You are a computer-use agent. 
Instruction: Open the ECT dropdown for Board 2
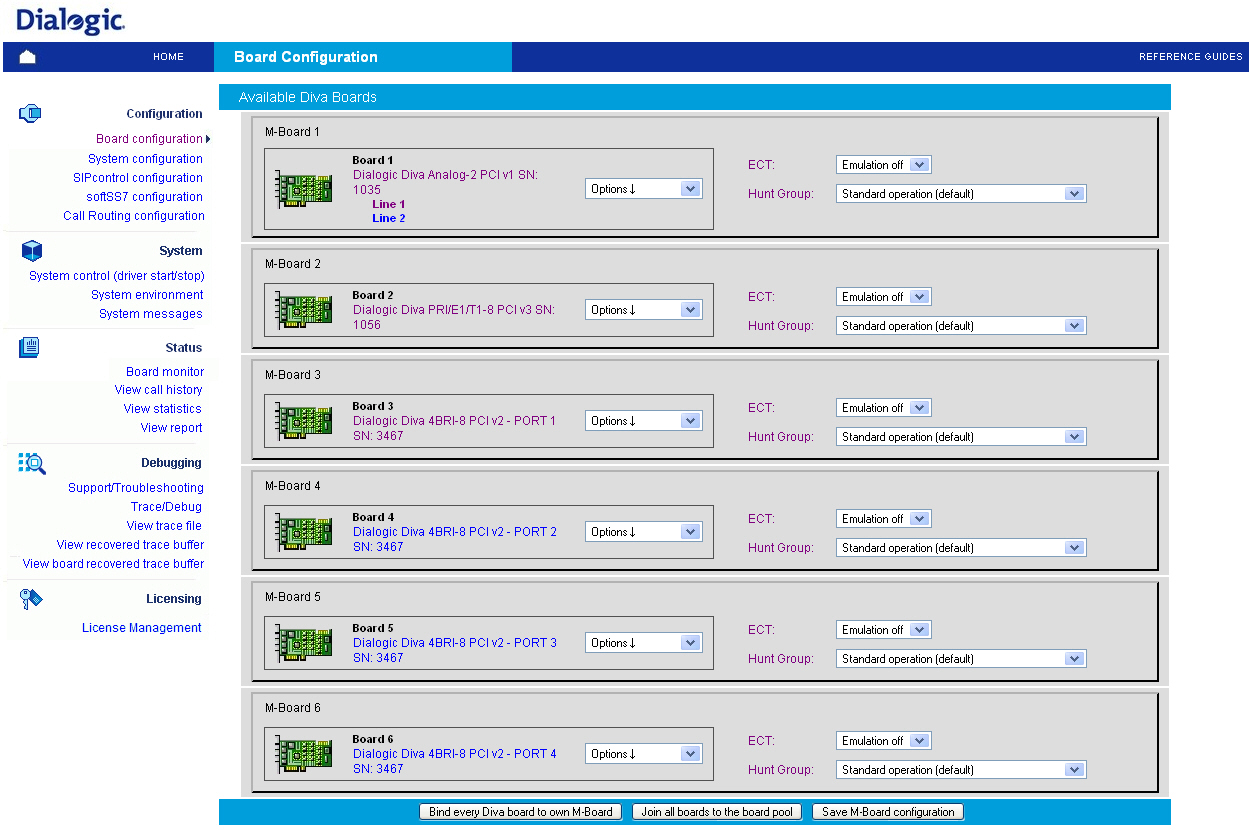(x=883, y=296)
